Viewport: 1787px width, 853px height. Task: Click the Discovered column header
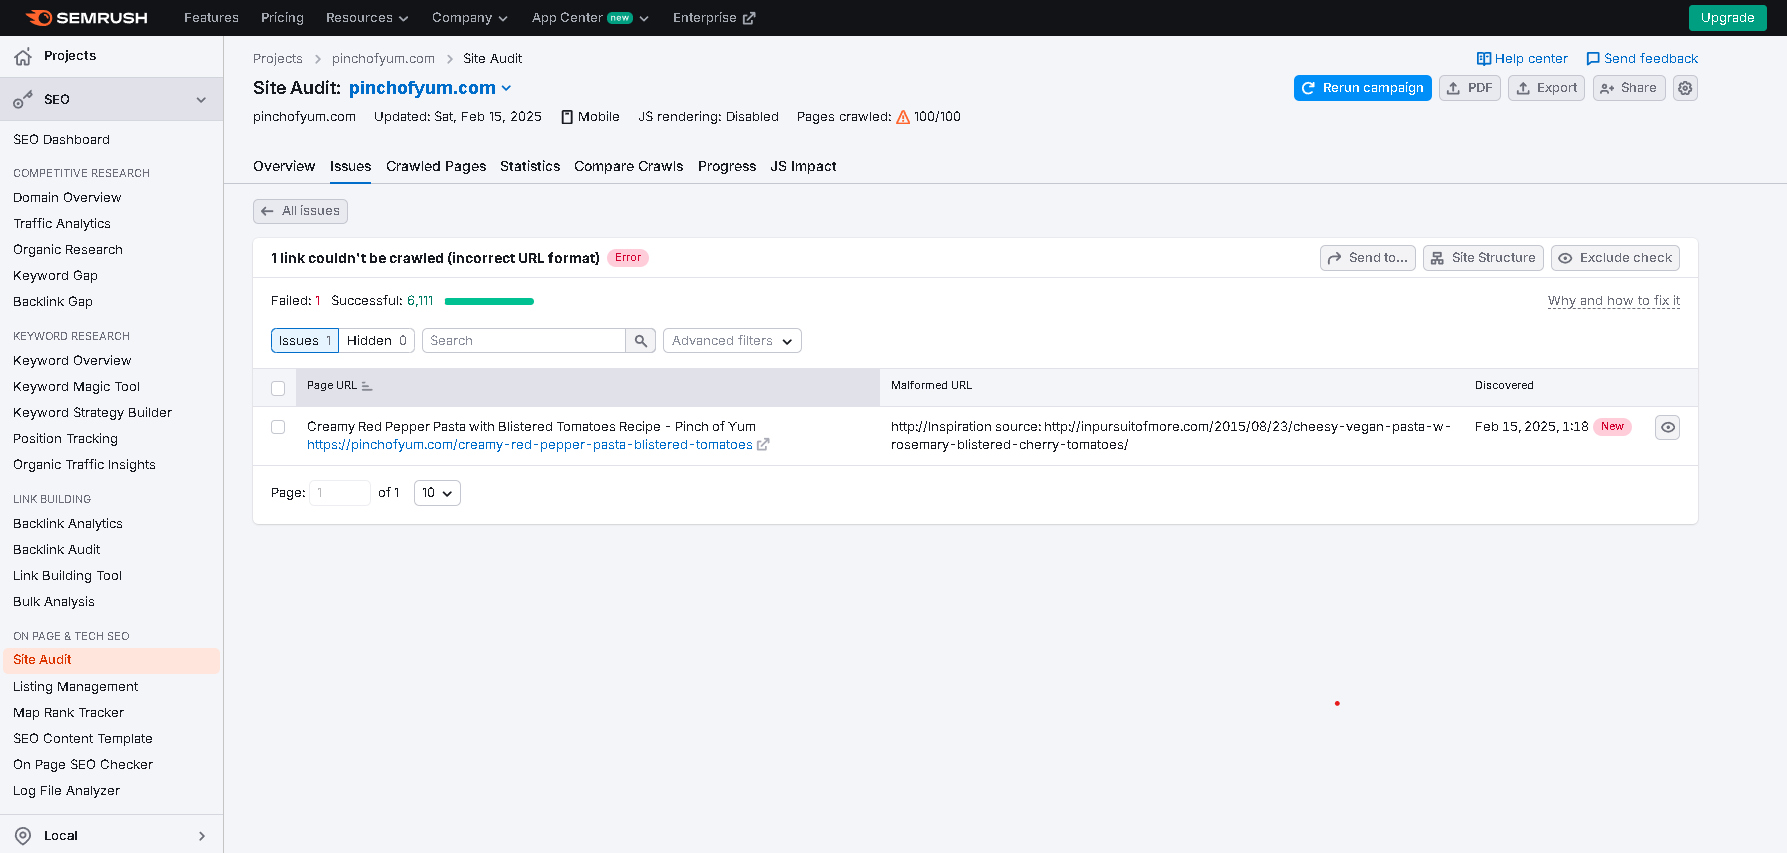pyautogui.click(x=1504, y=386)
